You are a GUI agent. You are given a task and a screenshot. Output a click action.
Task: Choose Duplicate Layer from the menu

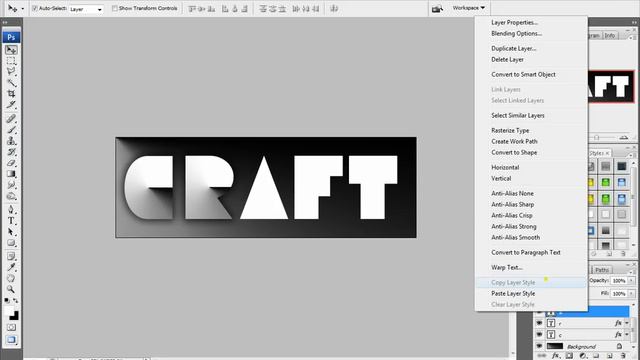tap(514, 48)
